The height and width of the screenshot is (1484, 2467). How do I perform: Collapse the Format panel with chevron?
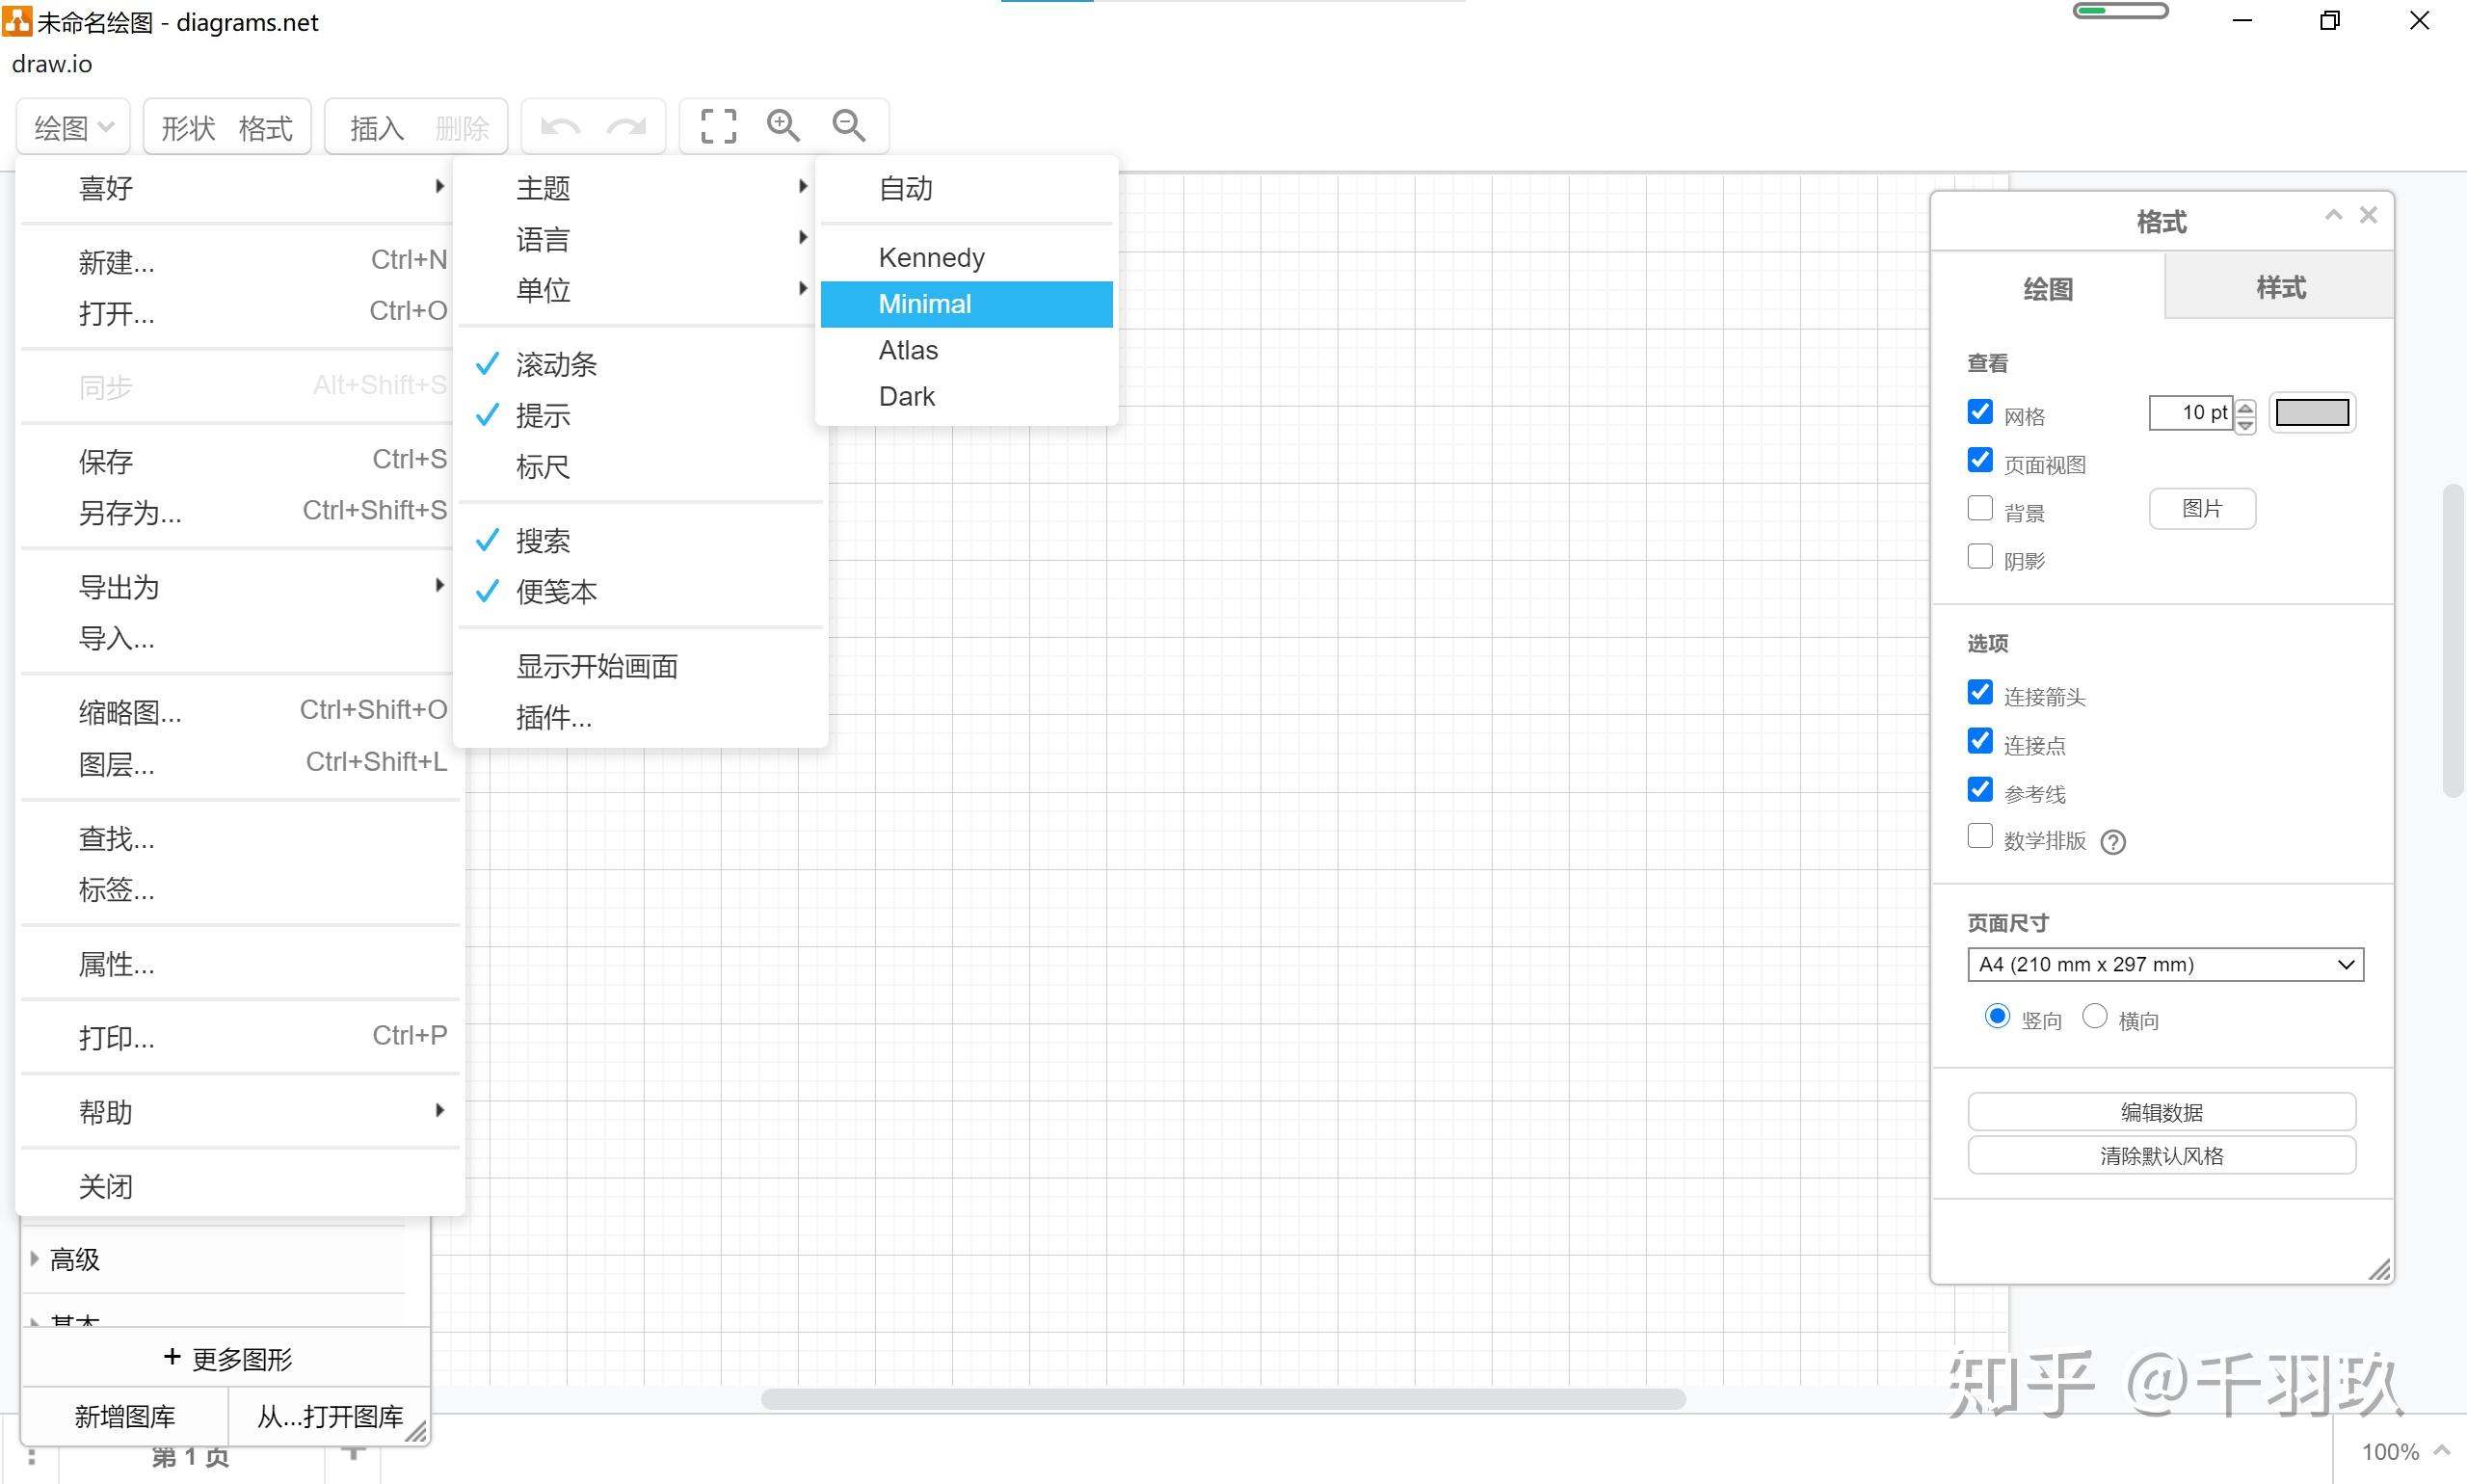tap(2333, 215)
